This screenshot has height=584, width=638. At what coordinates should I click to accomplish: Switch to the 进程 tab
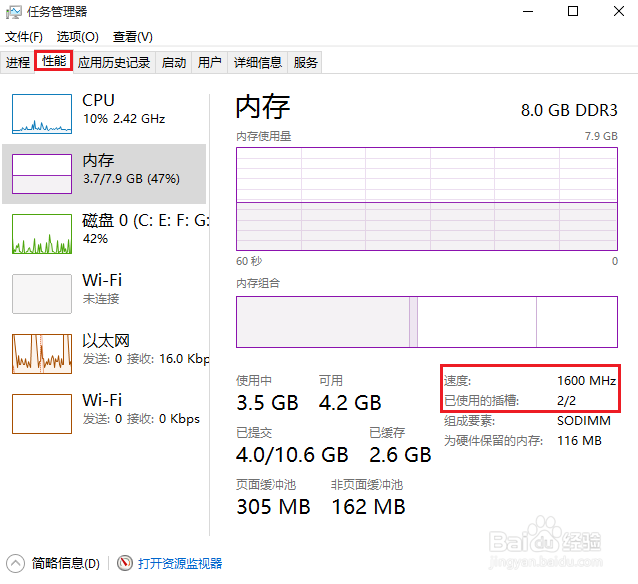click(x=18, y=62)
